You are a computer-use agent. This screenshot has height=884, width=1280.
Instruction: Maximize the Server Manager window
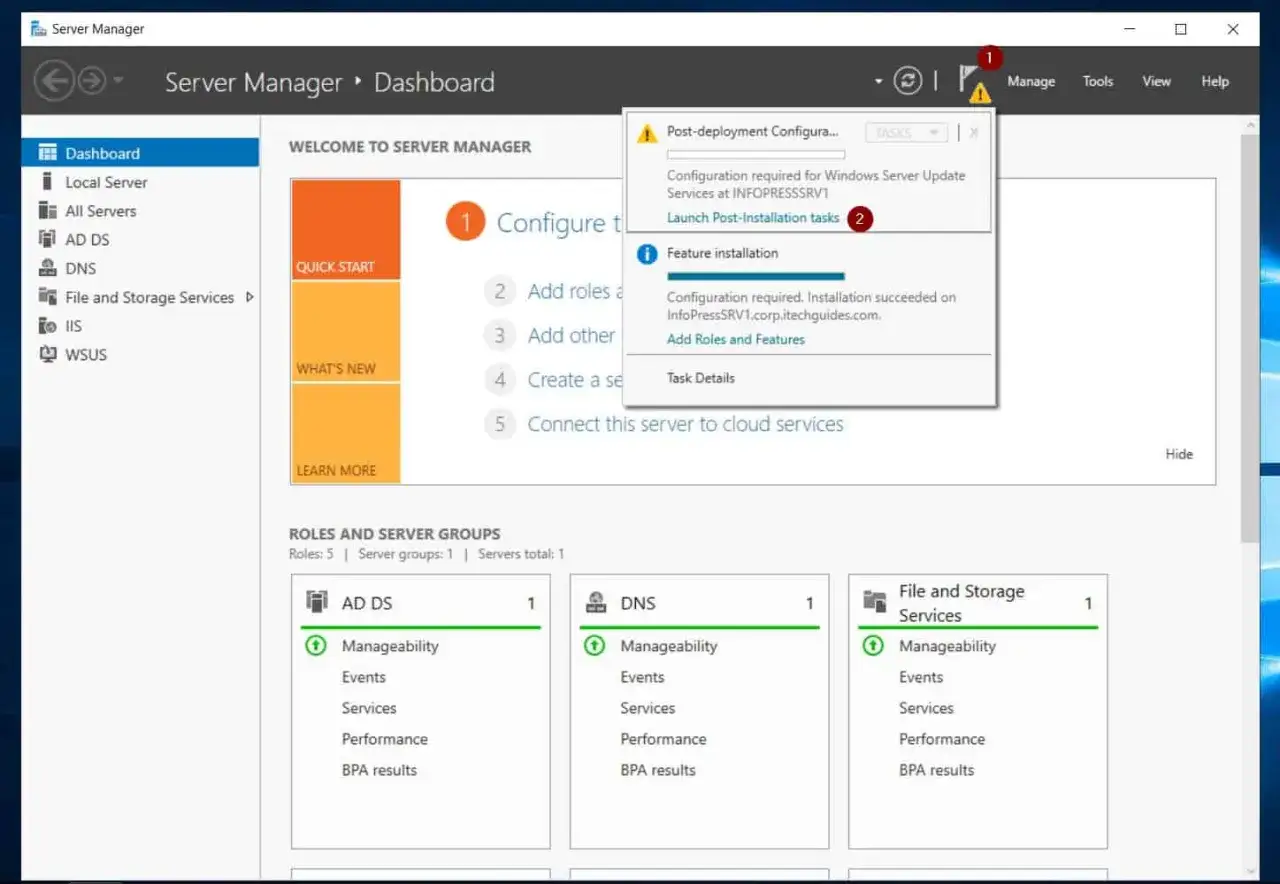tap(1181, 29)
